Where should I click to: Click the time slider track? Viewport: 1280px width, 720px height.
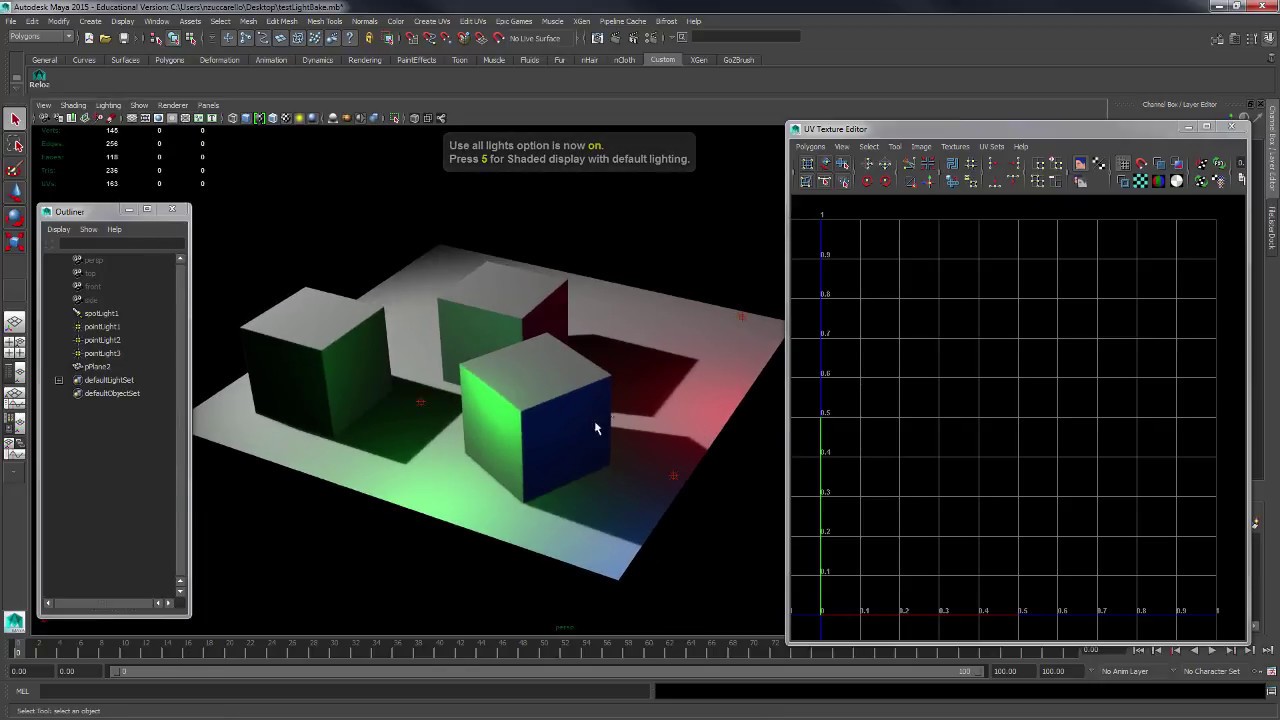click(x=400, y=650)
